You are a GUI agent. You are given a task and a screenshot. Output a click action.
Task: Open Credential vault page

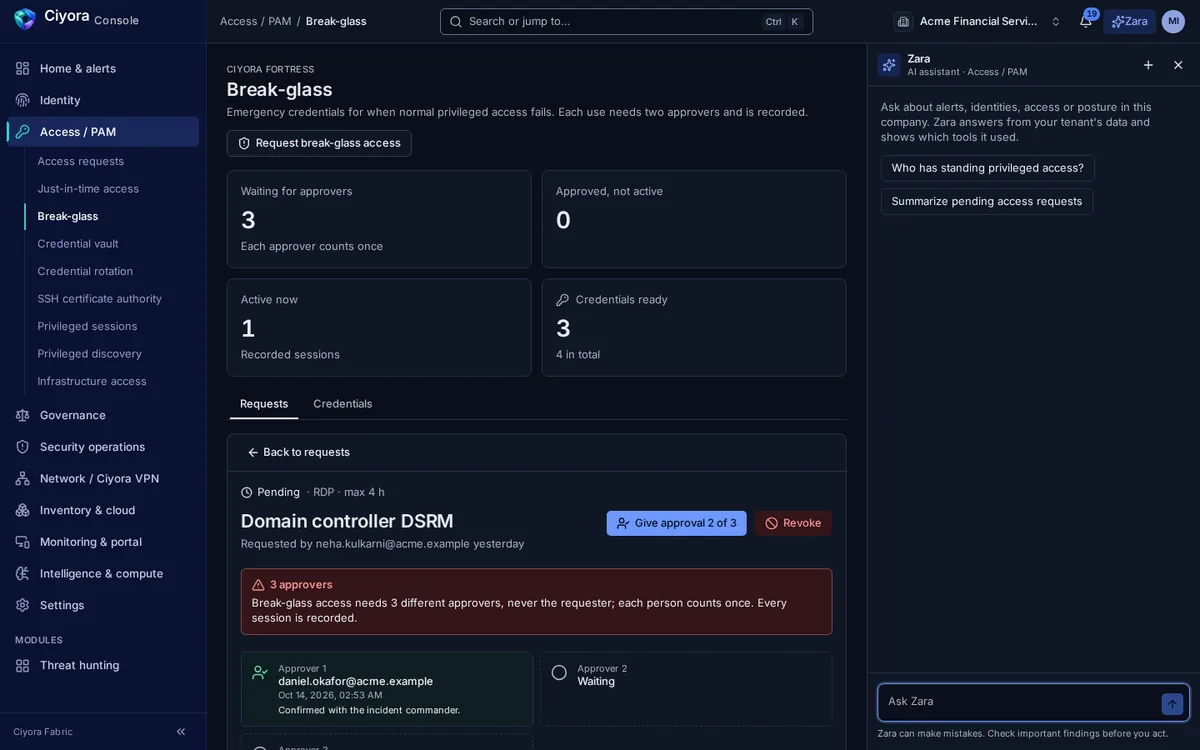(78, 244)
